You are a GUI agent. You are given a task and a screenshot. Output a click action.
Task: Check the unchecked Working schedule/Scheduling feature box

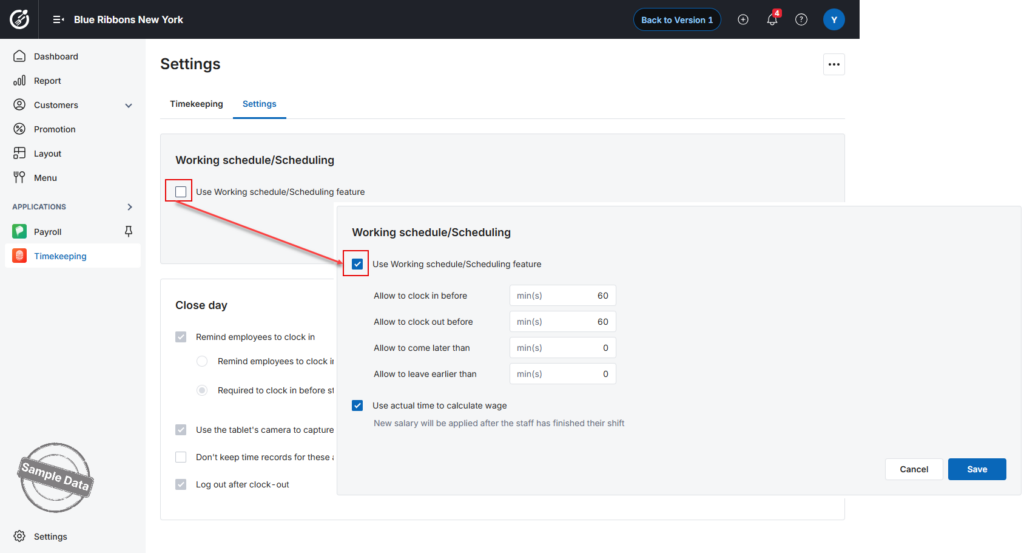coord(181,191)
